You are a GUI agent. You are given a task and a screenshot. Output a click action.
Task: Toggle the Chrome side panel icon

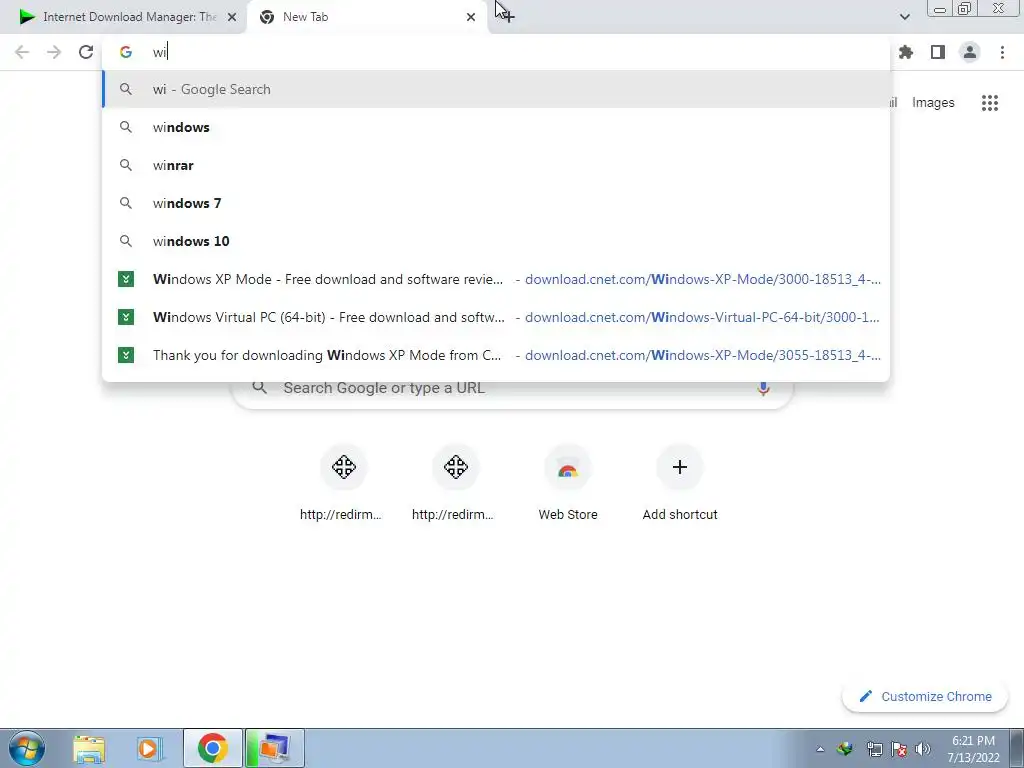coord(938,52)
